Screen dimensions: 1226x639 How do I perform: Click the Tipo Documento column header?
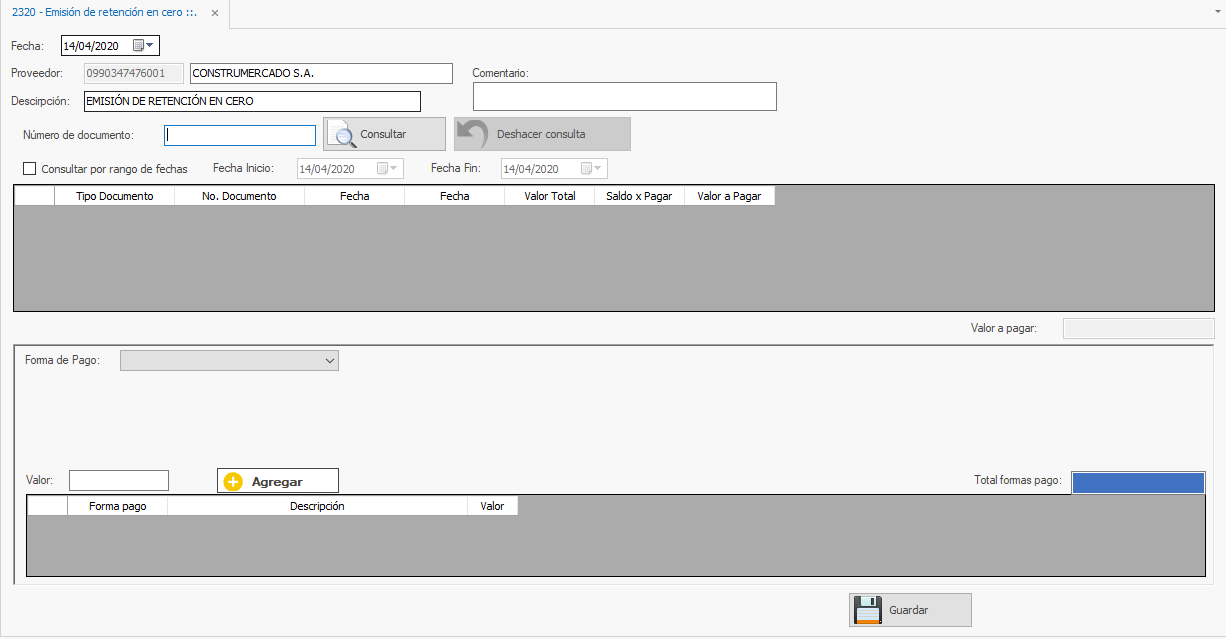click(x=114, y=196)
